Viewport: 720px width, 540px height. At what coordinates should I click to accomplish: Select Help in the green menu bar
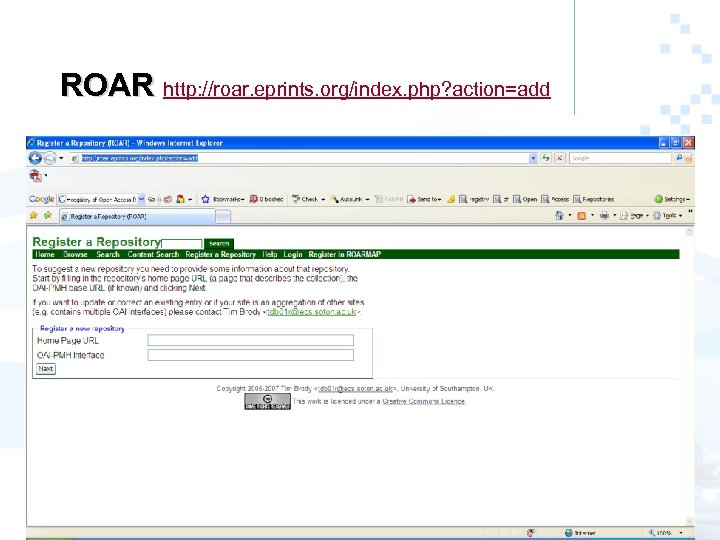pos(270,254)
